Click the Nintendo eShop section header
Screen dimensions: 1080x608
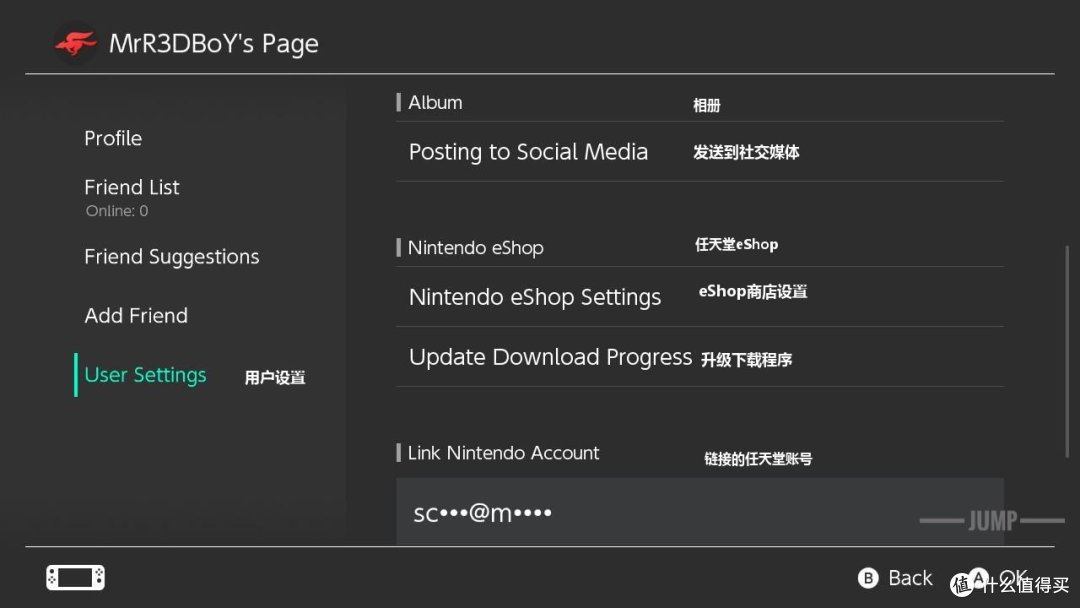pyautogui.click(x=475, y=247)
